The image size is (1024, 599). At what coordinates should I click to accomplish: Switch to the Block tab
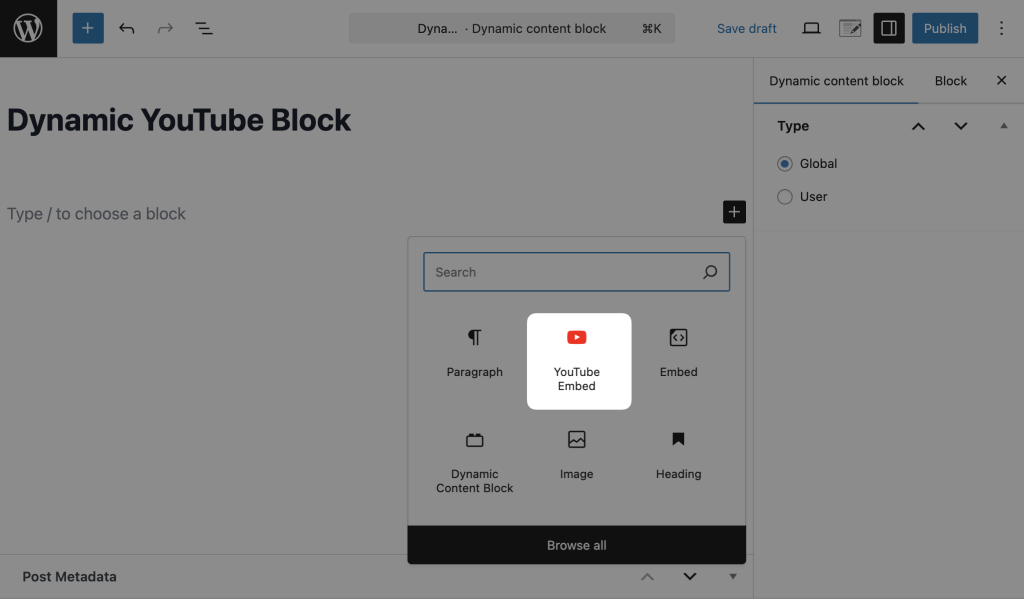tap(950, 81)
